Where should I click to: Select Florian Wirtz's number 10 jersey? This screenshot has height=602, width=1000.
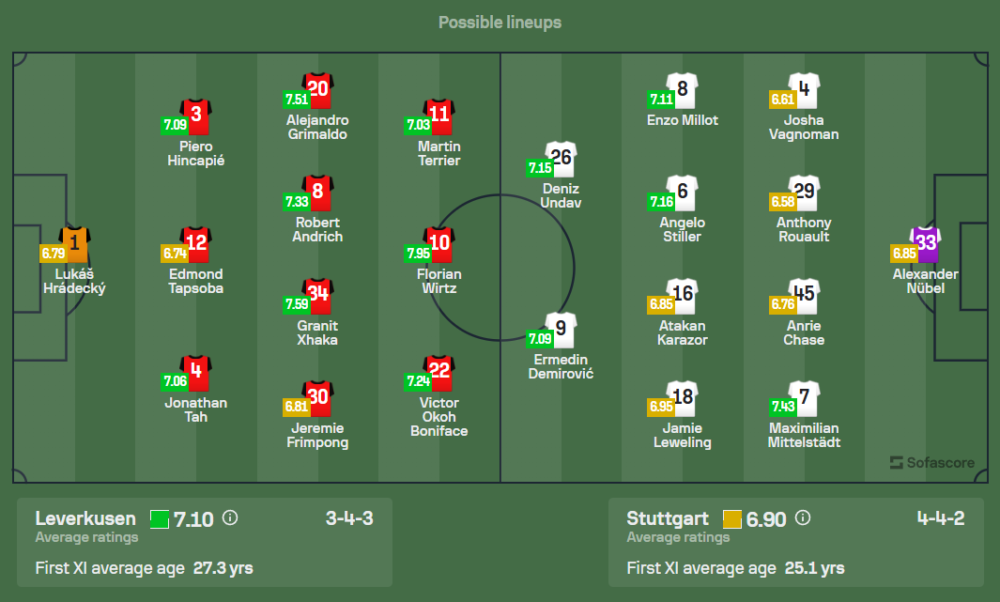pyautogui.click(x=440, y=242)
